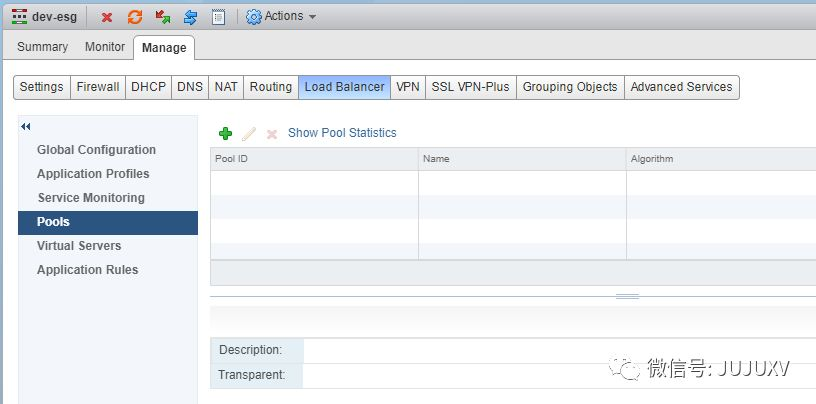Select the Load Balancer sub-tab

click(x=345, y=87)
